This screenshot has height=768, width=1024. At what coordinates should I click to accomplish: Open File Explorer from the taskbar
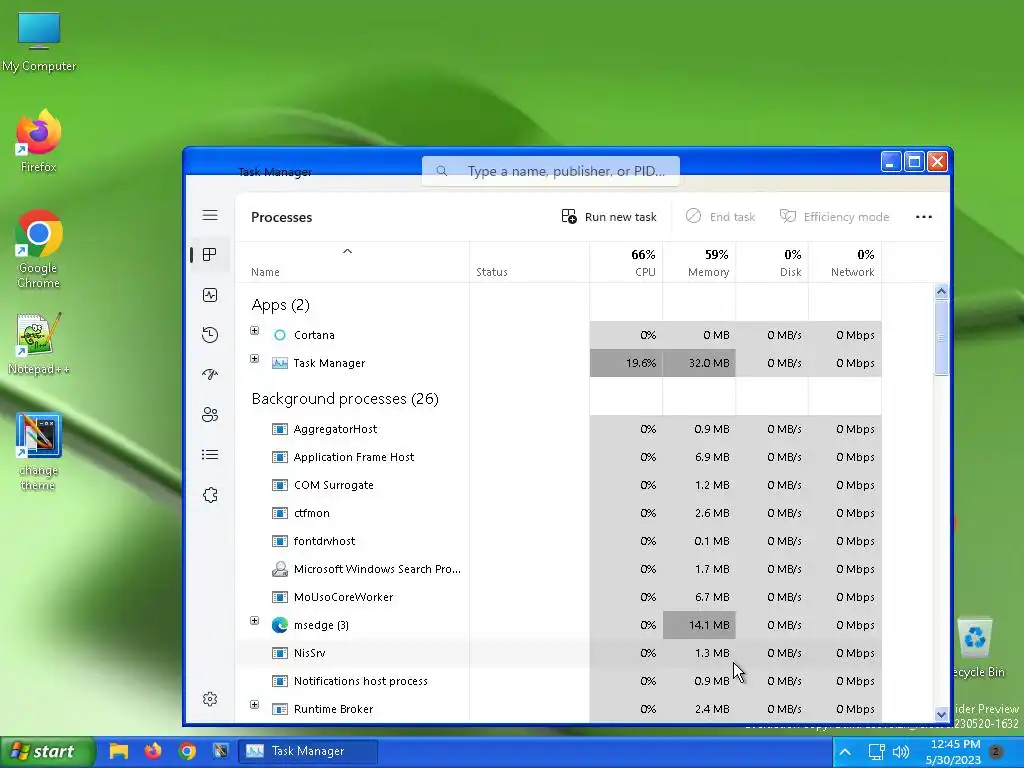coord(118,752)
